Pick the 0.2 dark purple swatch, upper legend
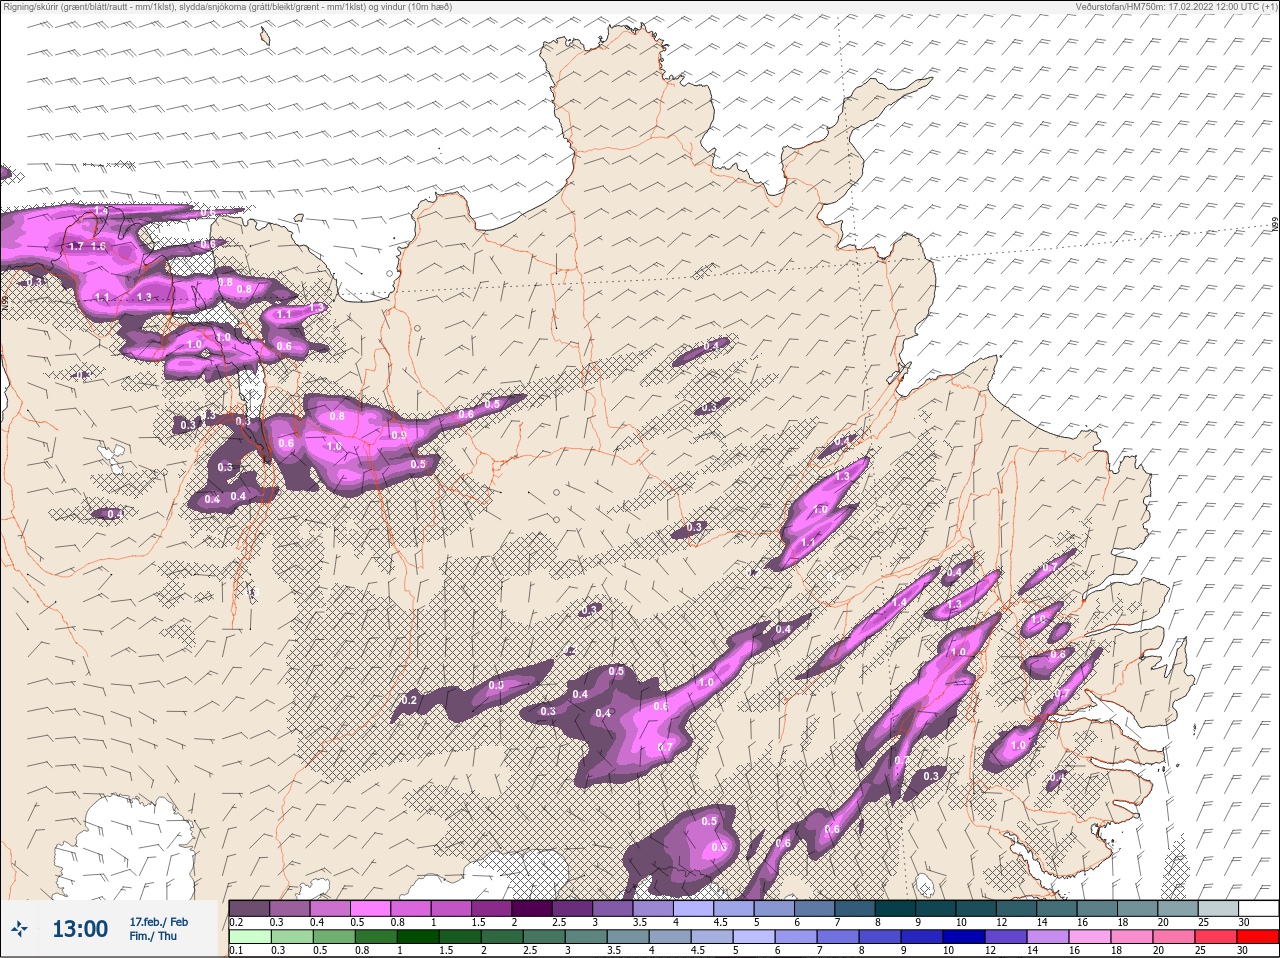The width and height of the screenshot is (1280, 958). pyautogui.click(x=249, y=908)
